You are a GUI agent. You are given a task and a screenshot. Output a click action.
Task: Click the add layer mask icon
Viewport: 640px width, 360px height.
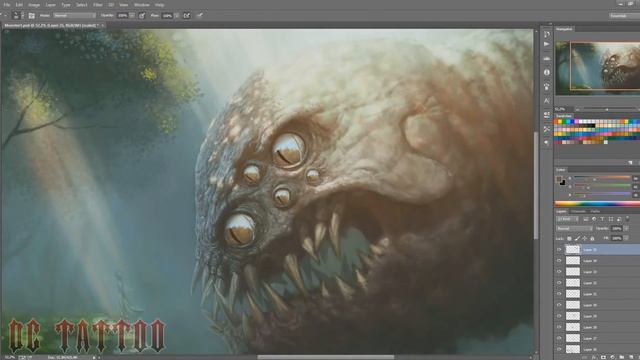pos(603,357)
